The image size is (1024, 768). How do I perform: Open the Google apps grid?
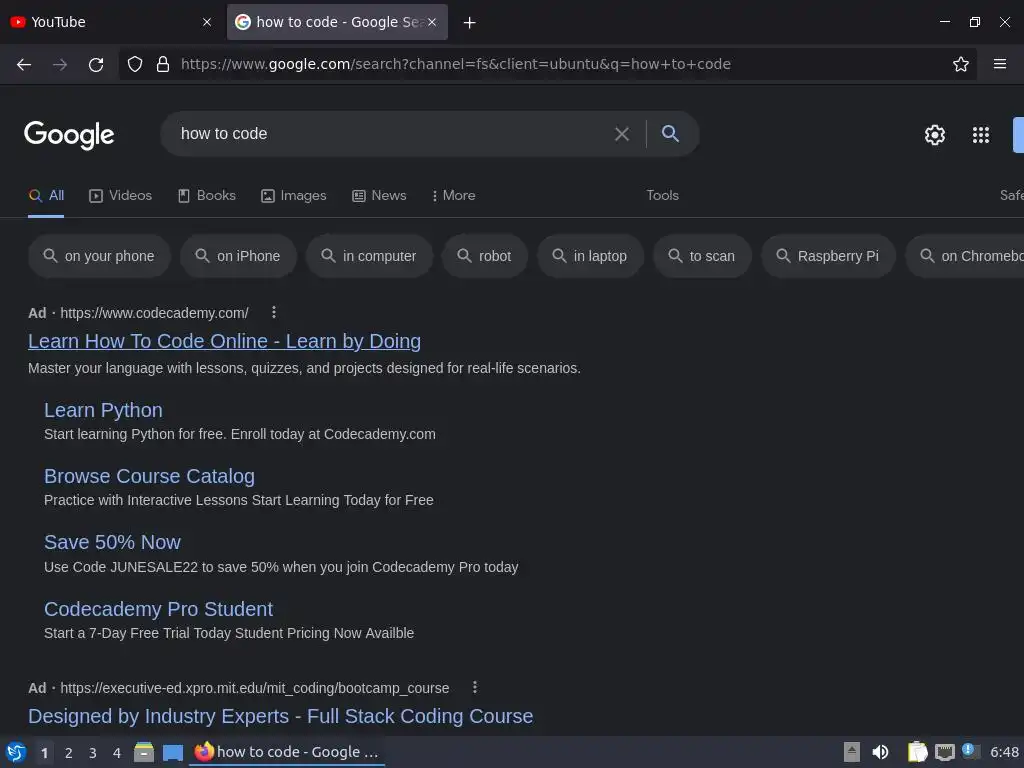[x=980, y=135]
